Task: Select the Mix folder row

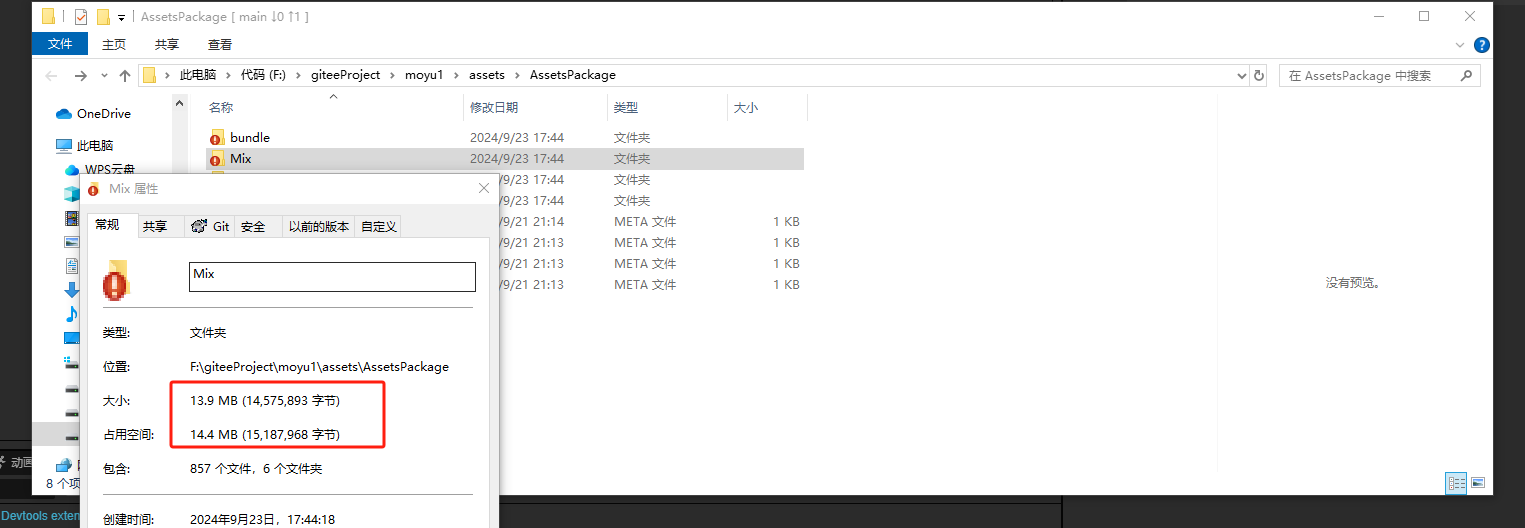Action: (505, 159)
